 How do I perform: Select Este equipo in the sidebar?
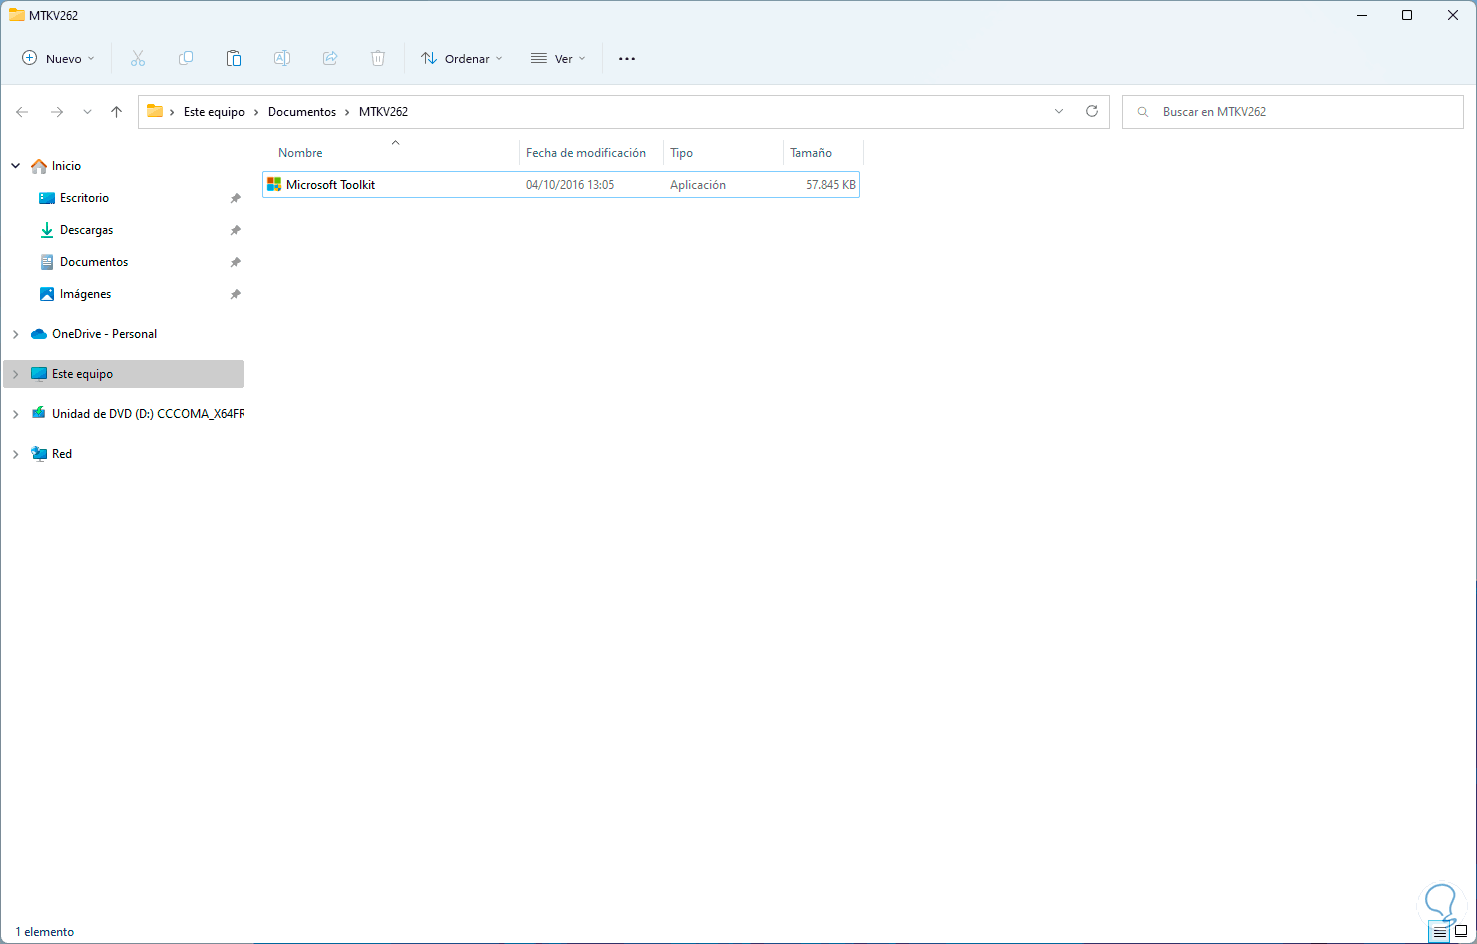pyautogui.click(x=124, y=374)
